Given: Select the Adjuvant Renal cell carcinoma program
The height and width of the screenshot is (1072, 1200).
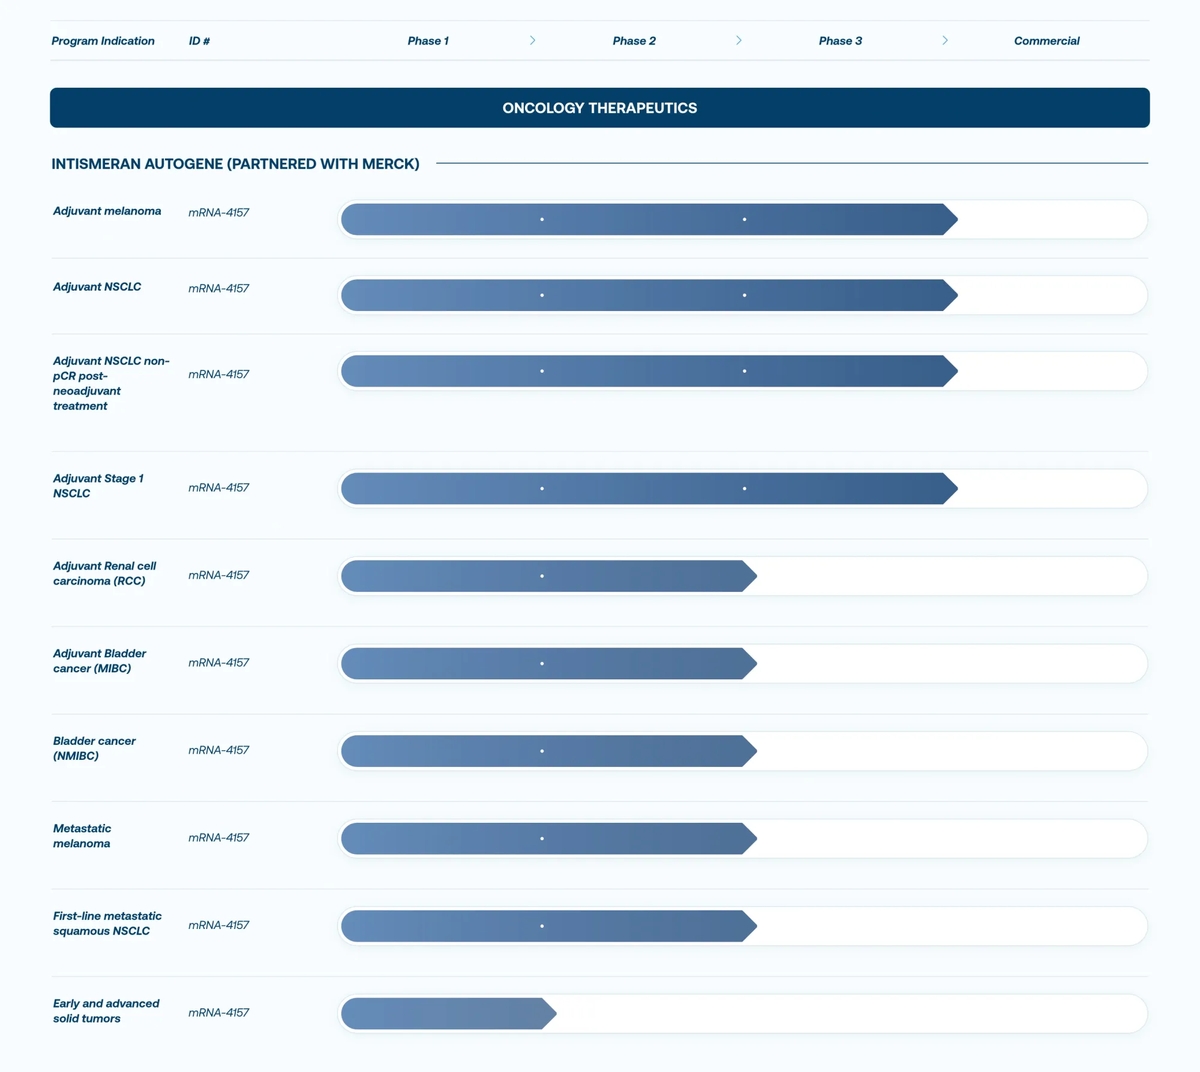Looking at the screenshot, I should 104,573.
